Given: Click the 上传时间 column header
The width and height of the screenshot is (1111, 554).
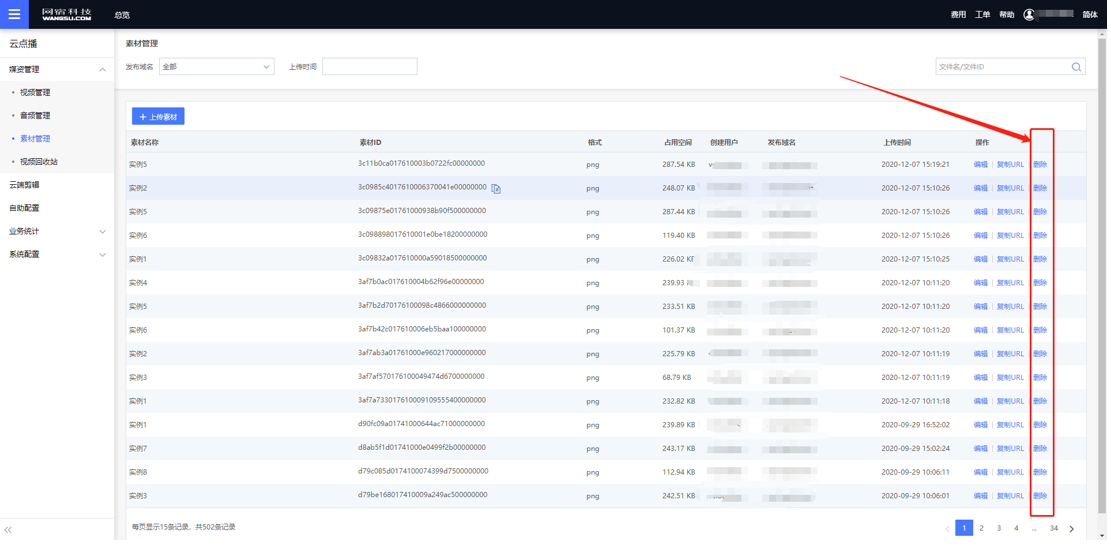Looking at the screenshot, I should (897, 142).
